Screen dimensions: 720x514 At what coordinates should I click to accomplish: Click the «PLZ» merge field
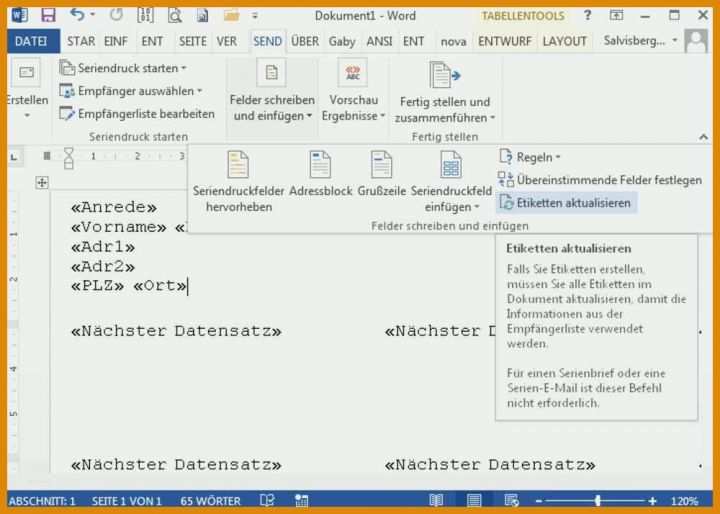[97, 286]
